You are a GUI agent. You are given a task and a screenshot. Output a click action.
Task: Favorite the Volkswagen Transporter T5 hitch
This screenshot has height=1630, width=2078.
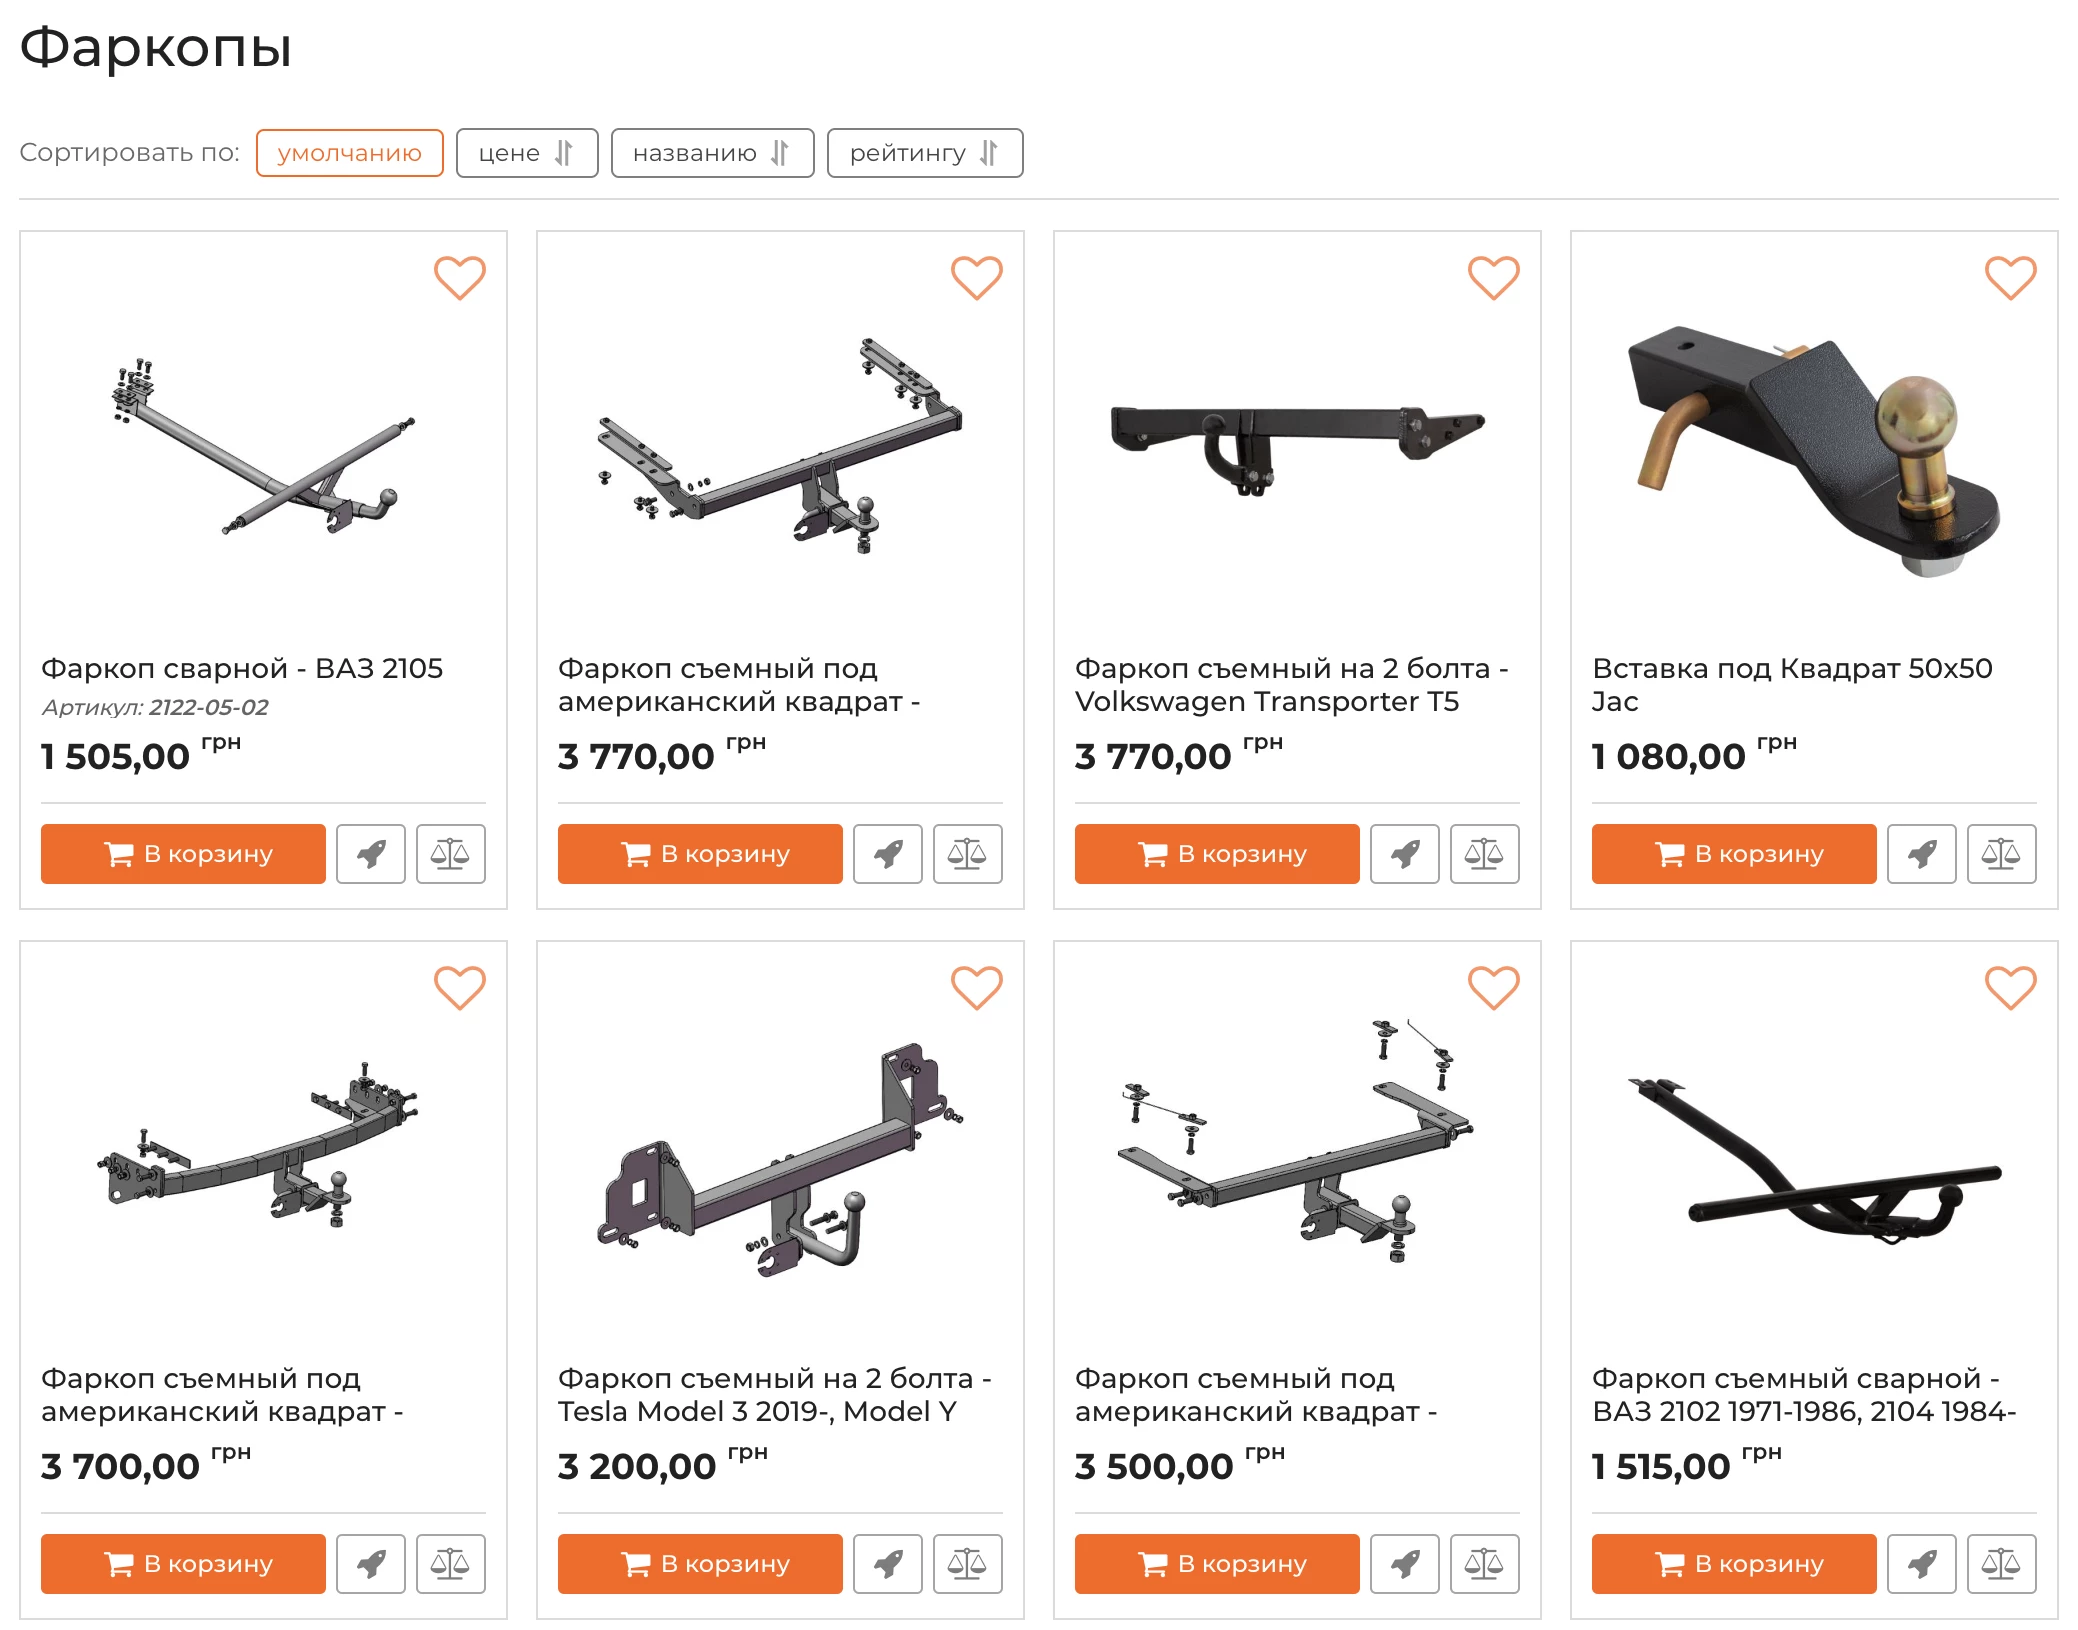click(x=1493, y=278)
